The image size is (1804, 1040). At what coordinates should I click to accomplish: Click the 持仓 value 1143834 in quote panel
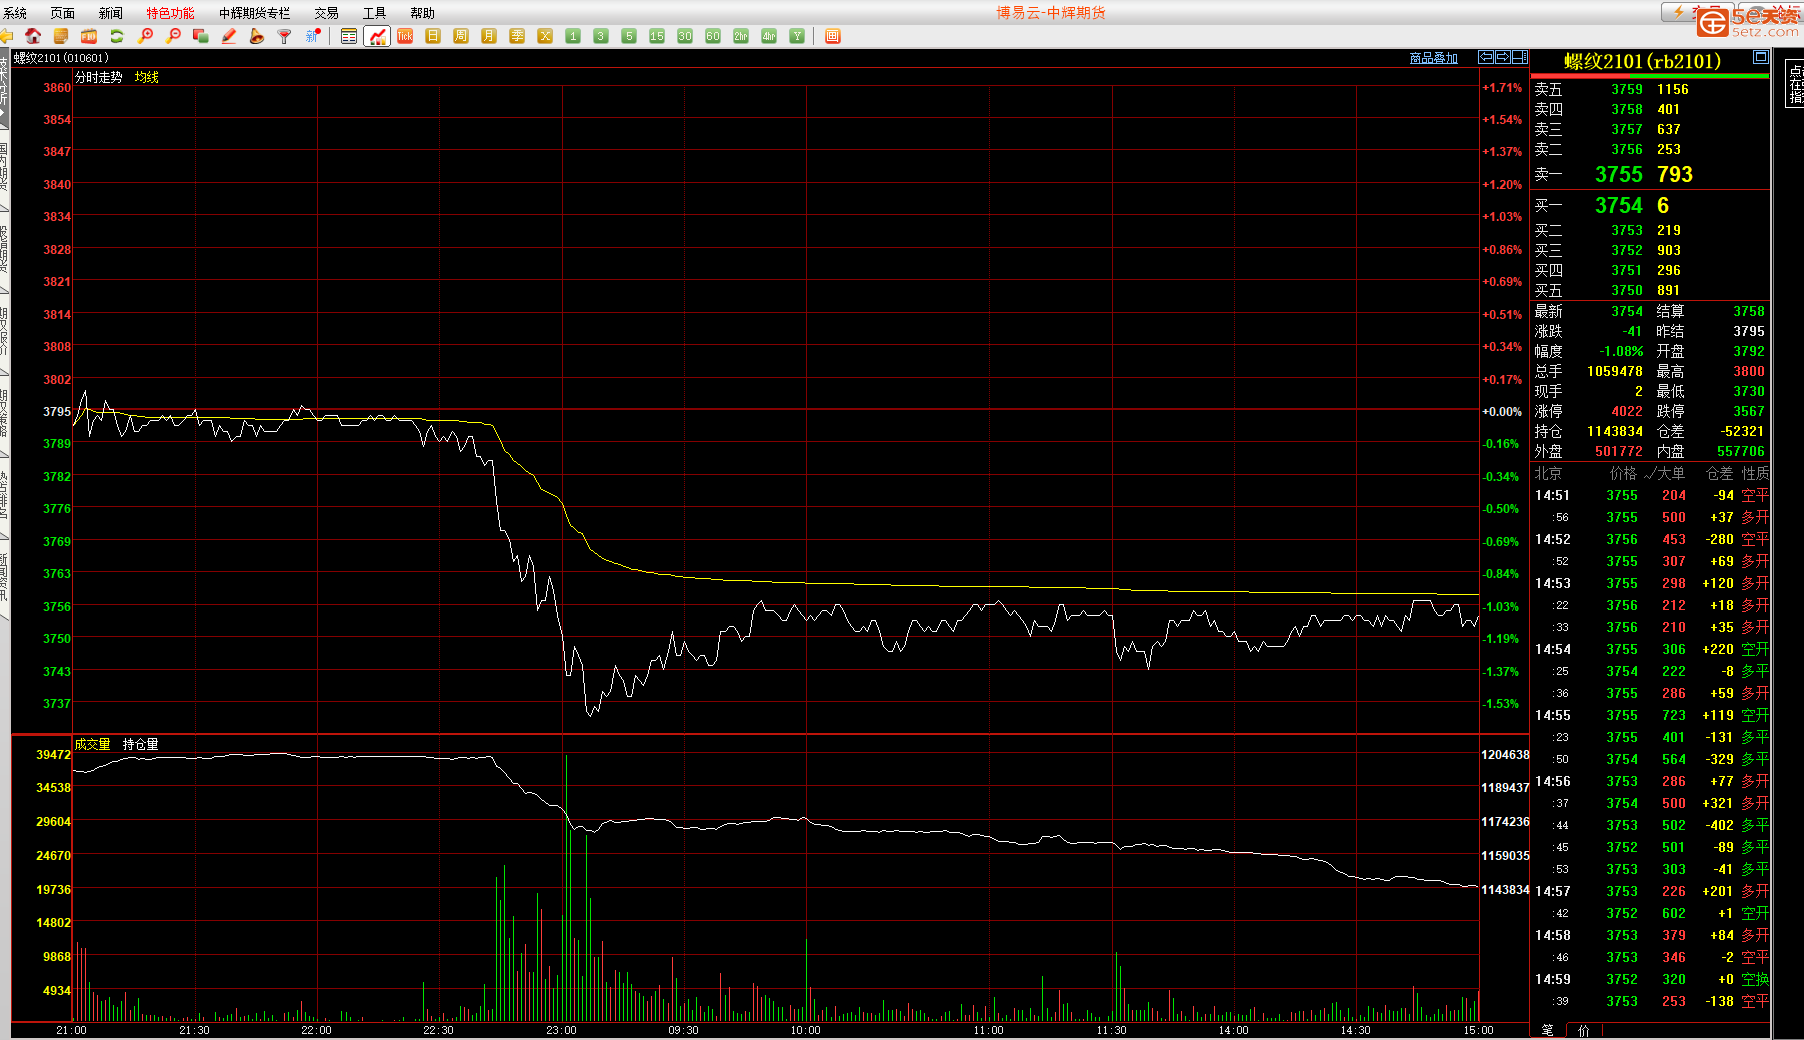coord(1615,431)
